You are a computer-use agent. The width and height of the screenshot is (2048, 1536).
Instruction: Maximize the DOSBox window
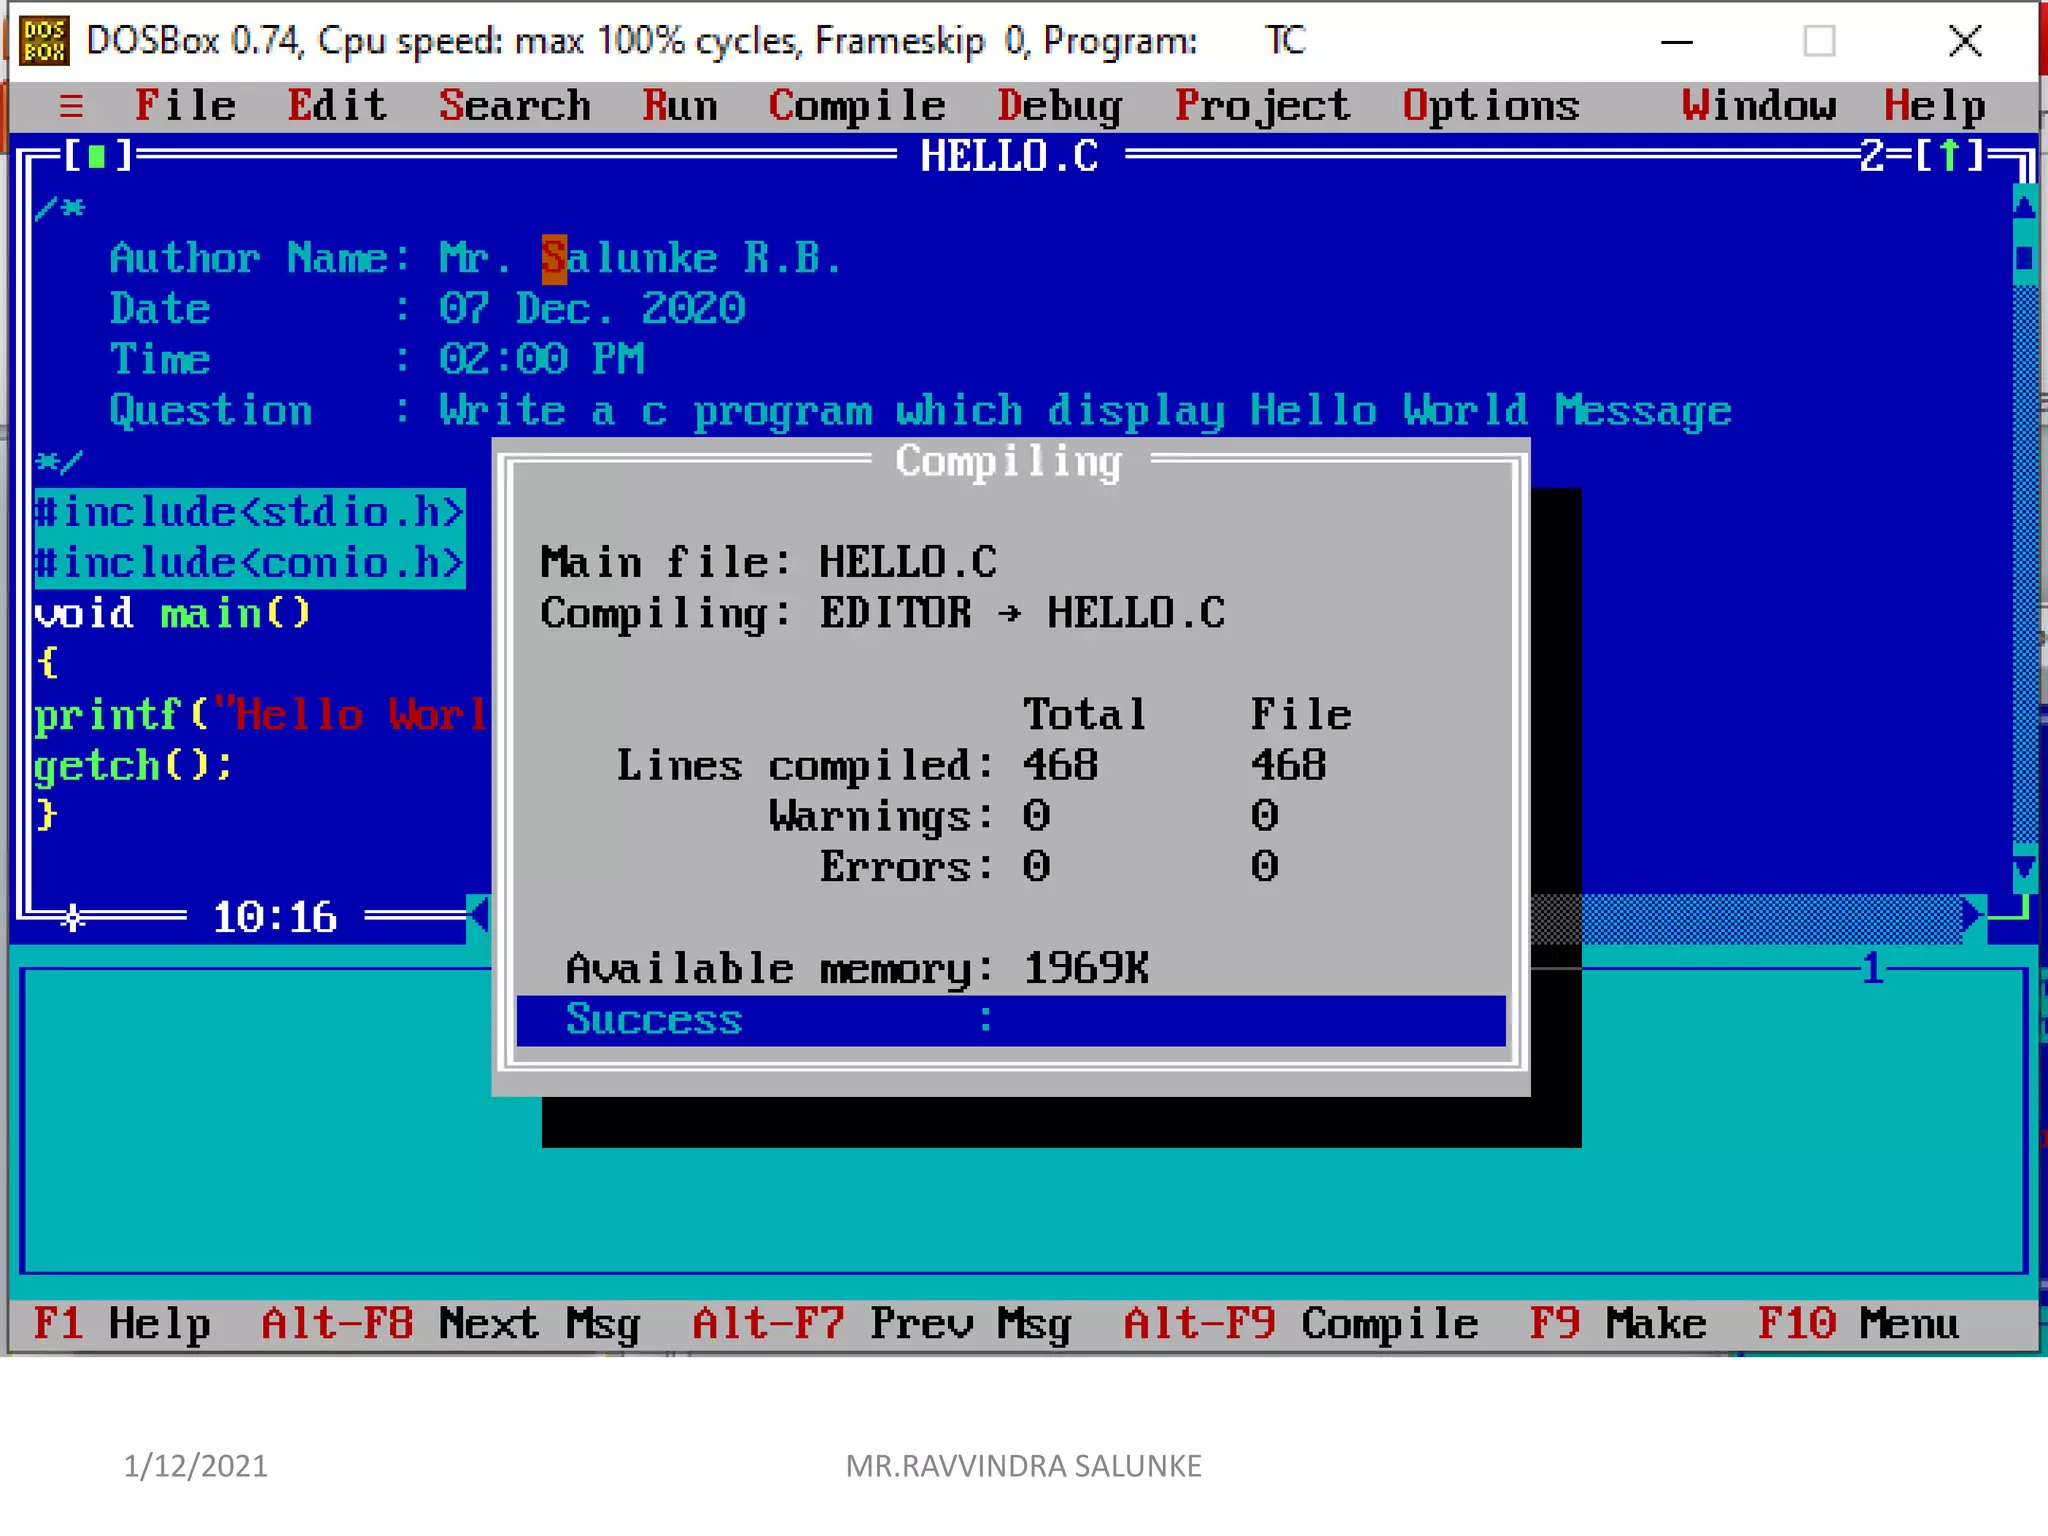[x=1819, y=42]
